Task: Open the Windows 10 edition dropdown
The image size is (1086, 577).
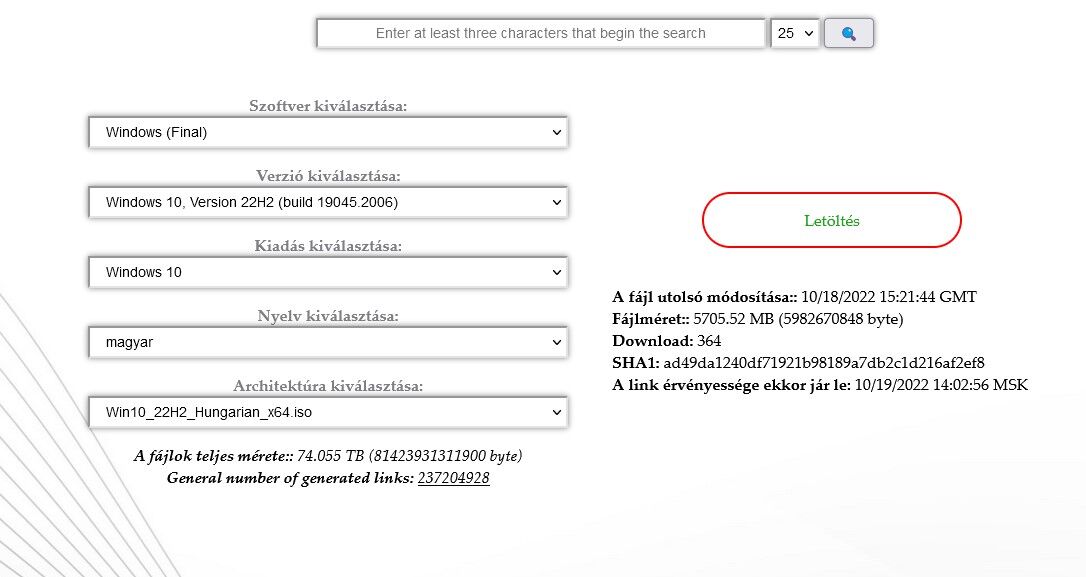Action: 328,272
